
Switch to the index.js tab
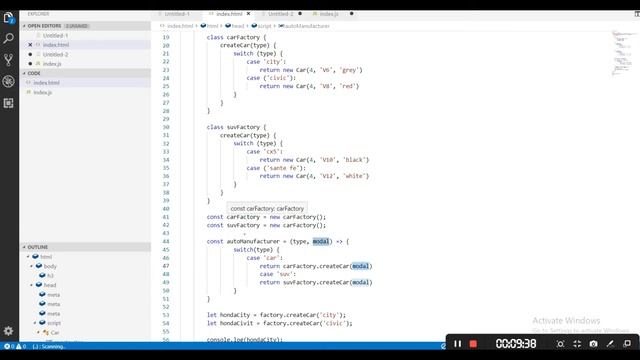tap(329, 14)
